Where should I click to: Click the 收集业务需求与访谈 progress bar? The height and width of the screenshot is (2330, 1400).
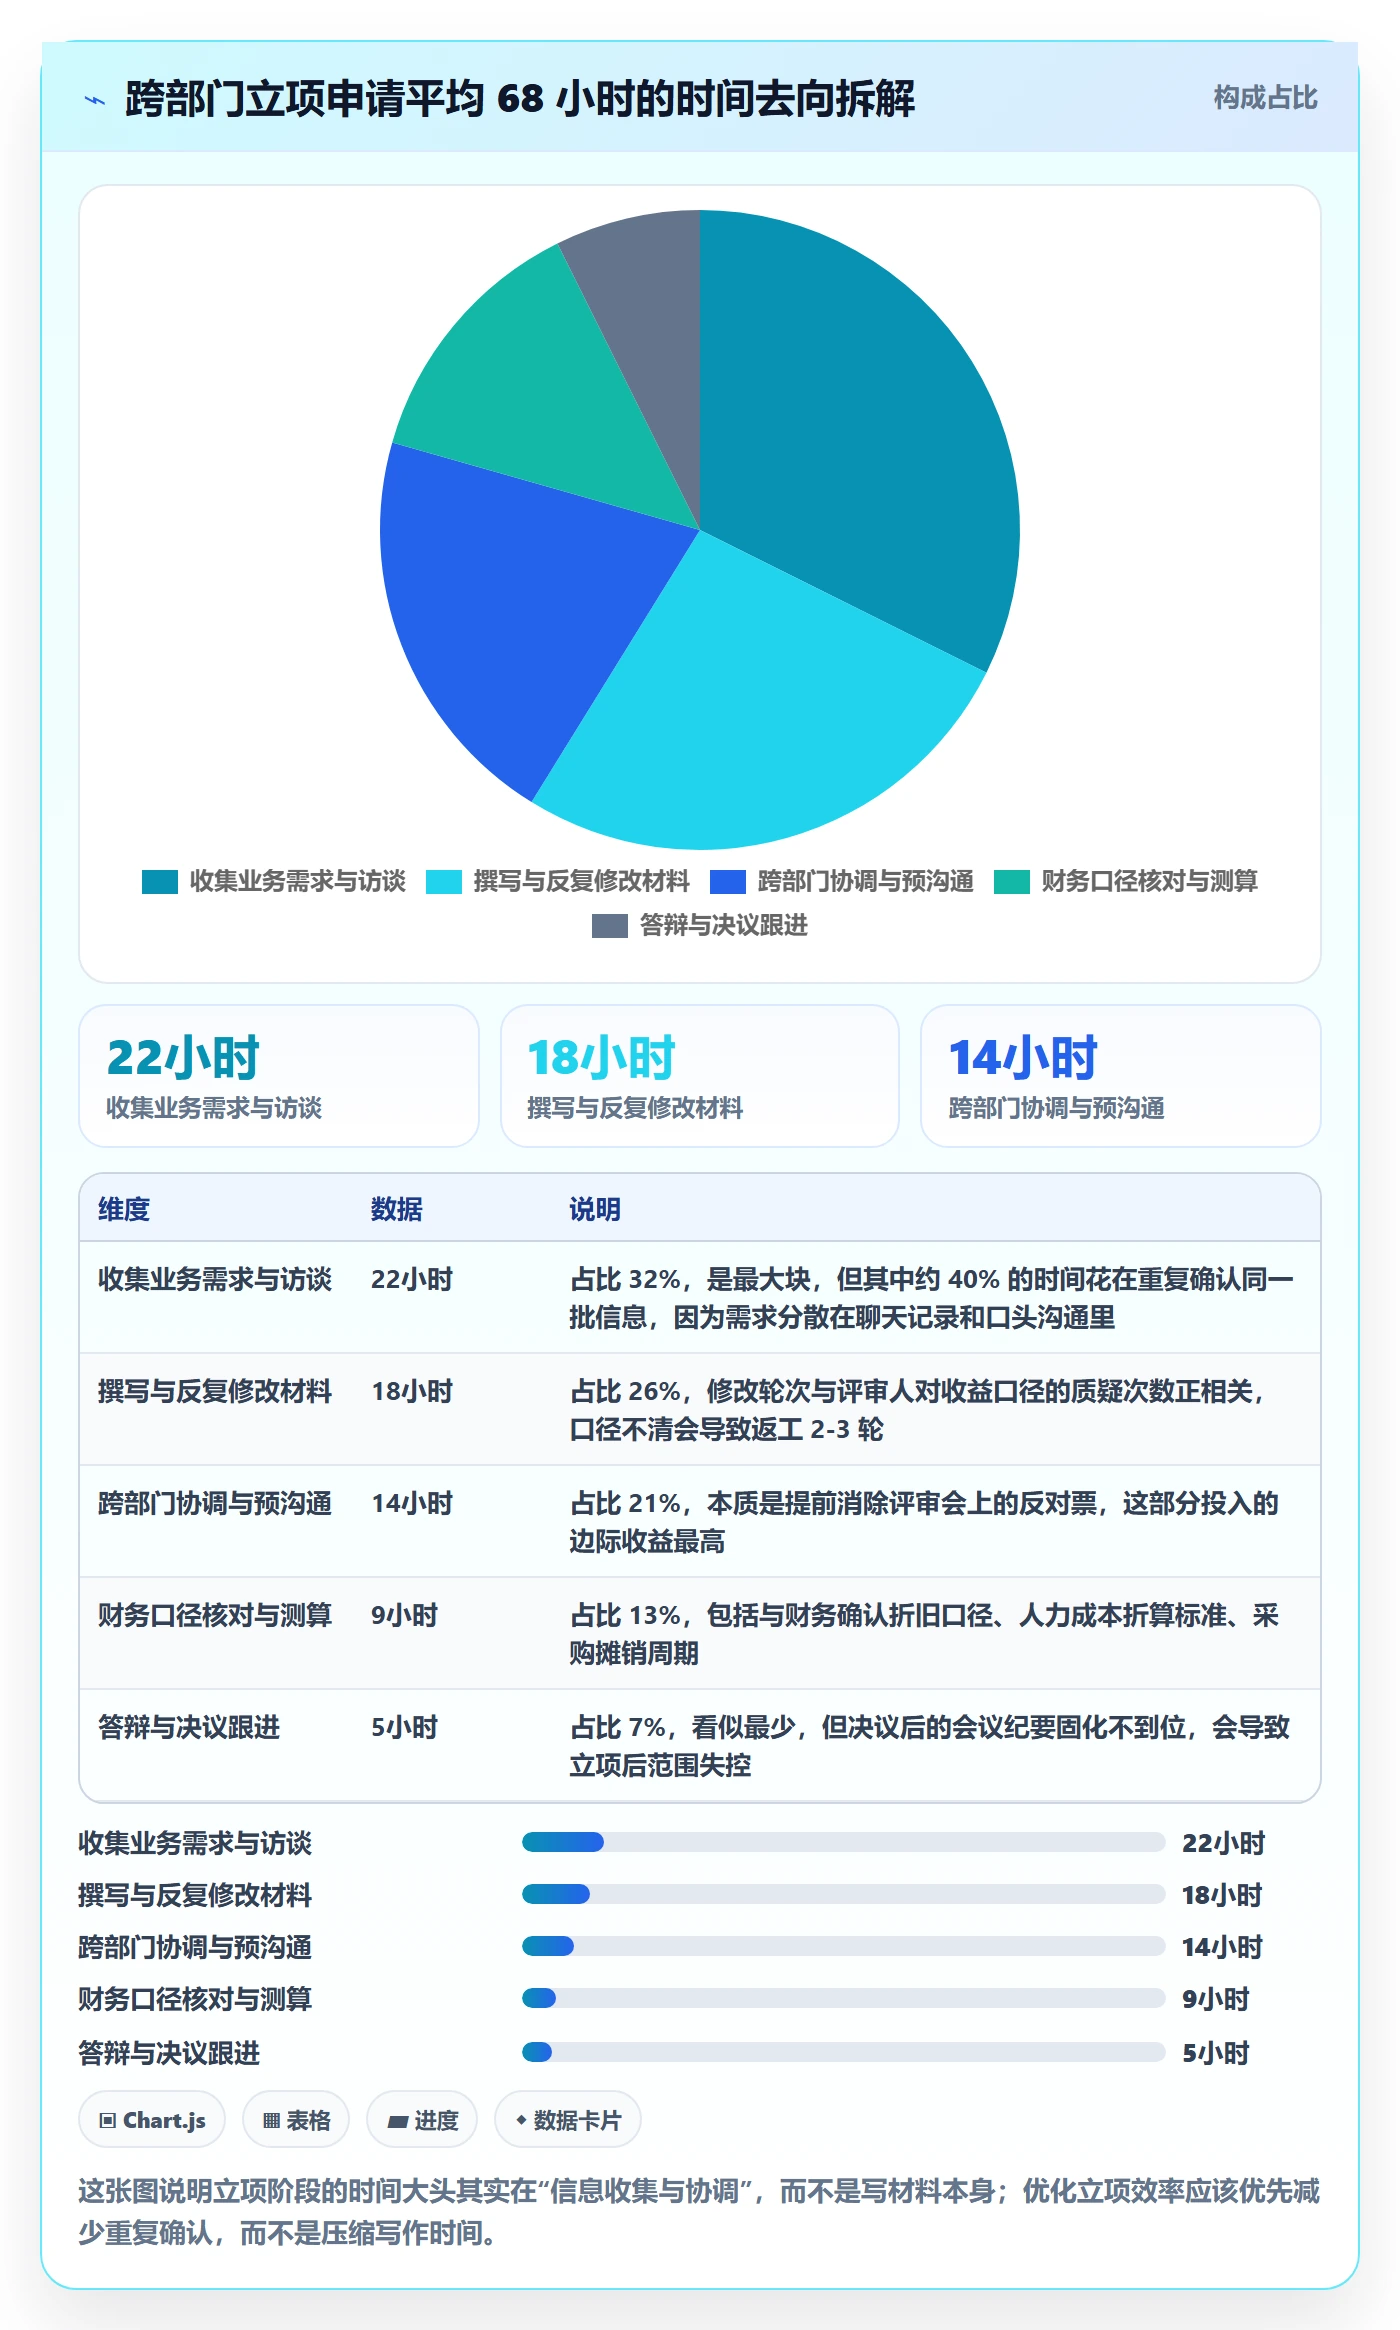pyautogui.click(x=843, y=1842)
